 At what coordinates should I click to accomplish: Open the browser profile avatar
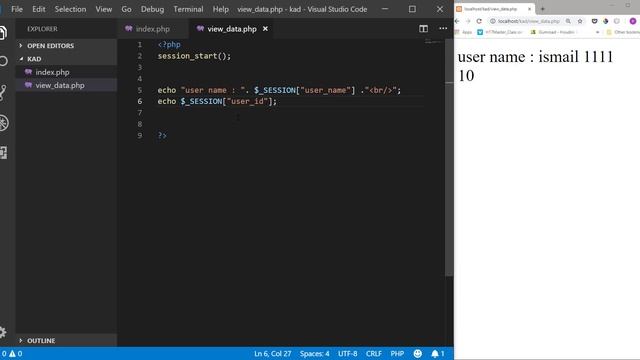[x=633, y=21]
